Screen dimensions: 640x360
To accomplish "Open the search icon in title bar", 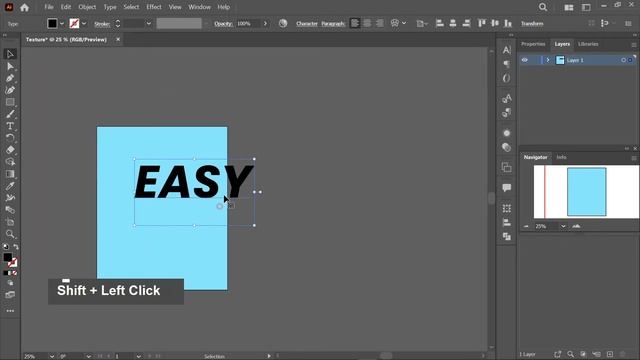I will coord(543,7).
